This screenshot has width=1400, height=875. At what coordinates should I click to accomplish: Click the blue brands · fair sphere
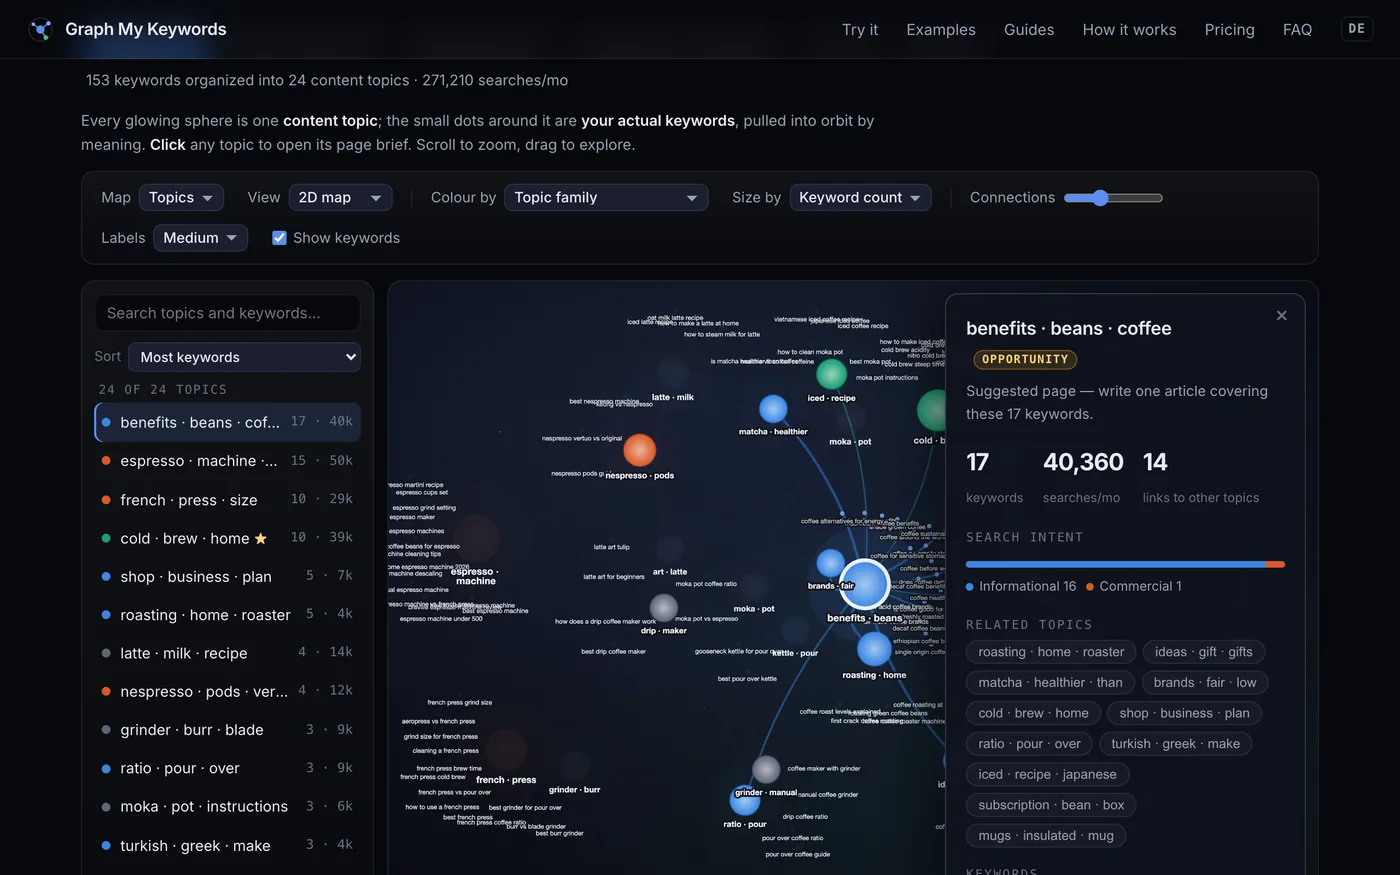tap(830, 563)
